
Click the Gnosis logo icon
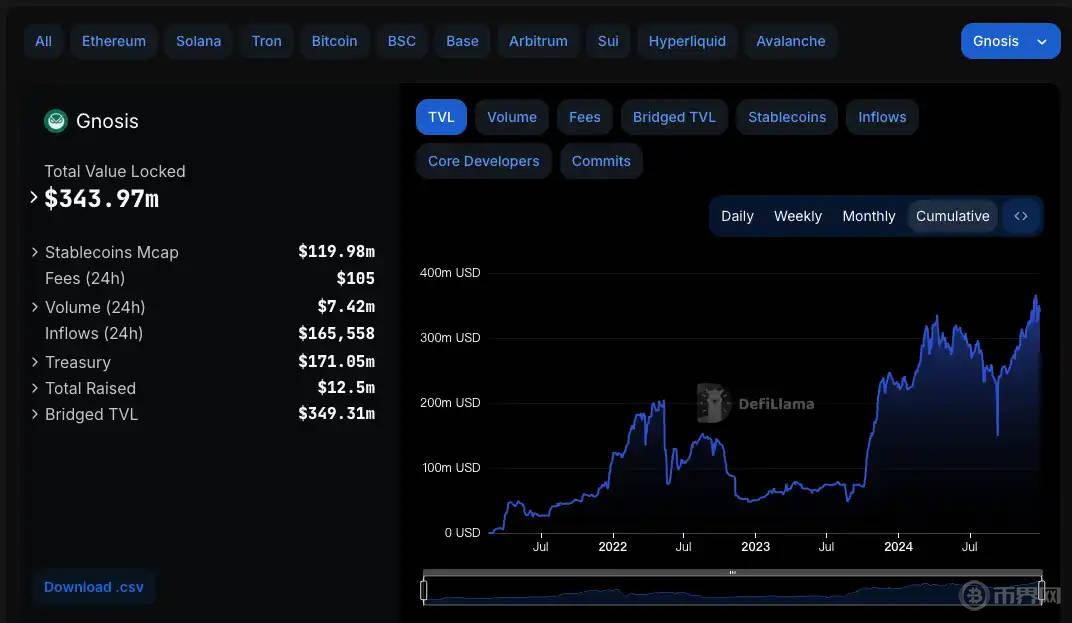56,121
